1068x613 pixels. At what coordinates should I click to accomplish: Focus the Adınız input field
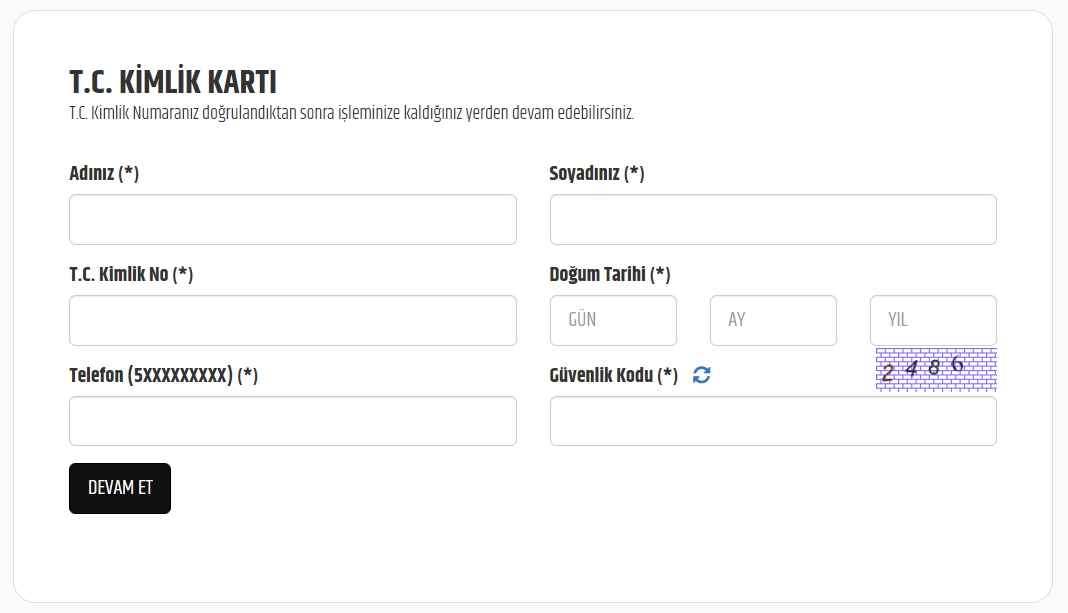(x=292, y=220)
